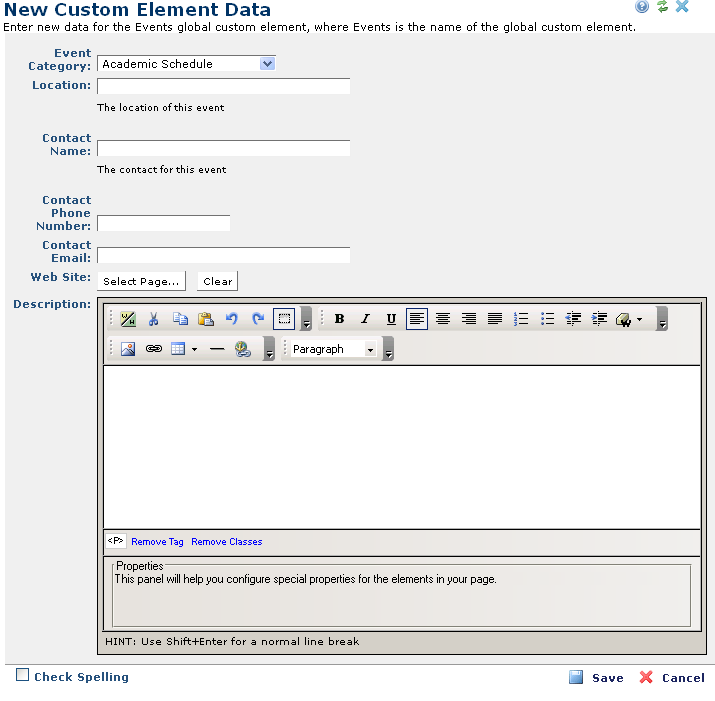Open the Event Category dropdown
The image size is (715, 701).
click(x=267, y=64)
